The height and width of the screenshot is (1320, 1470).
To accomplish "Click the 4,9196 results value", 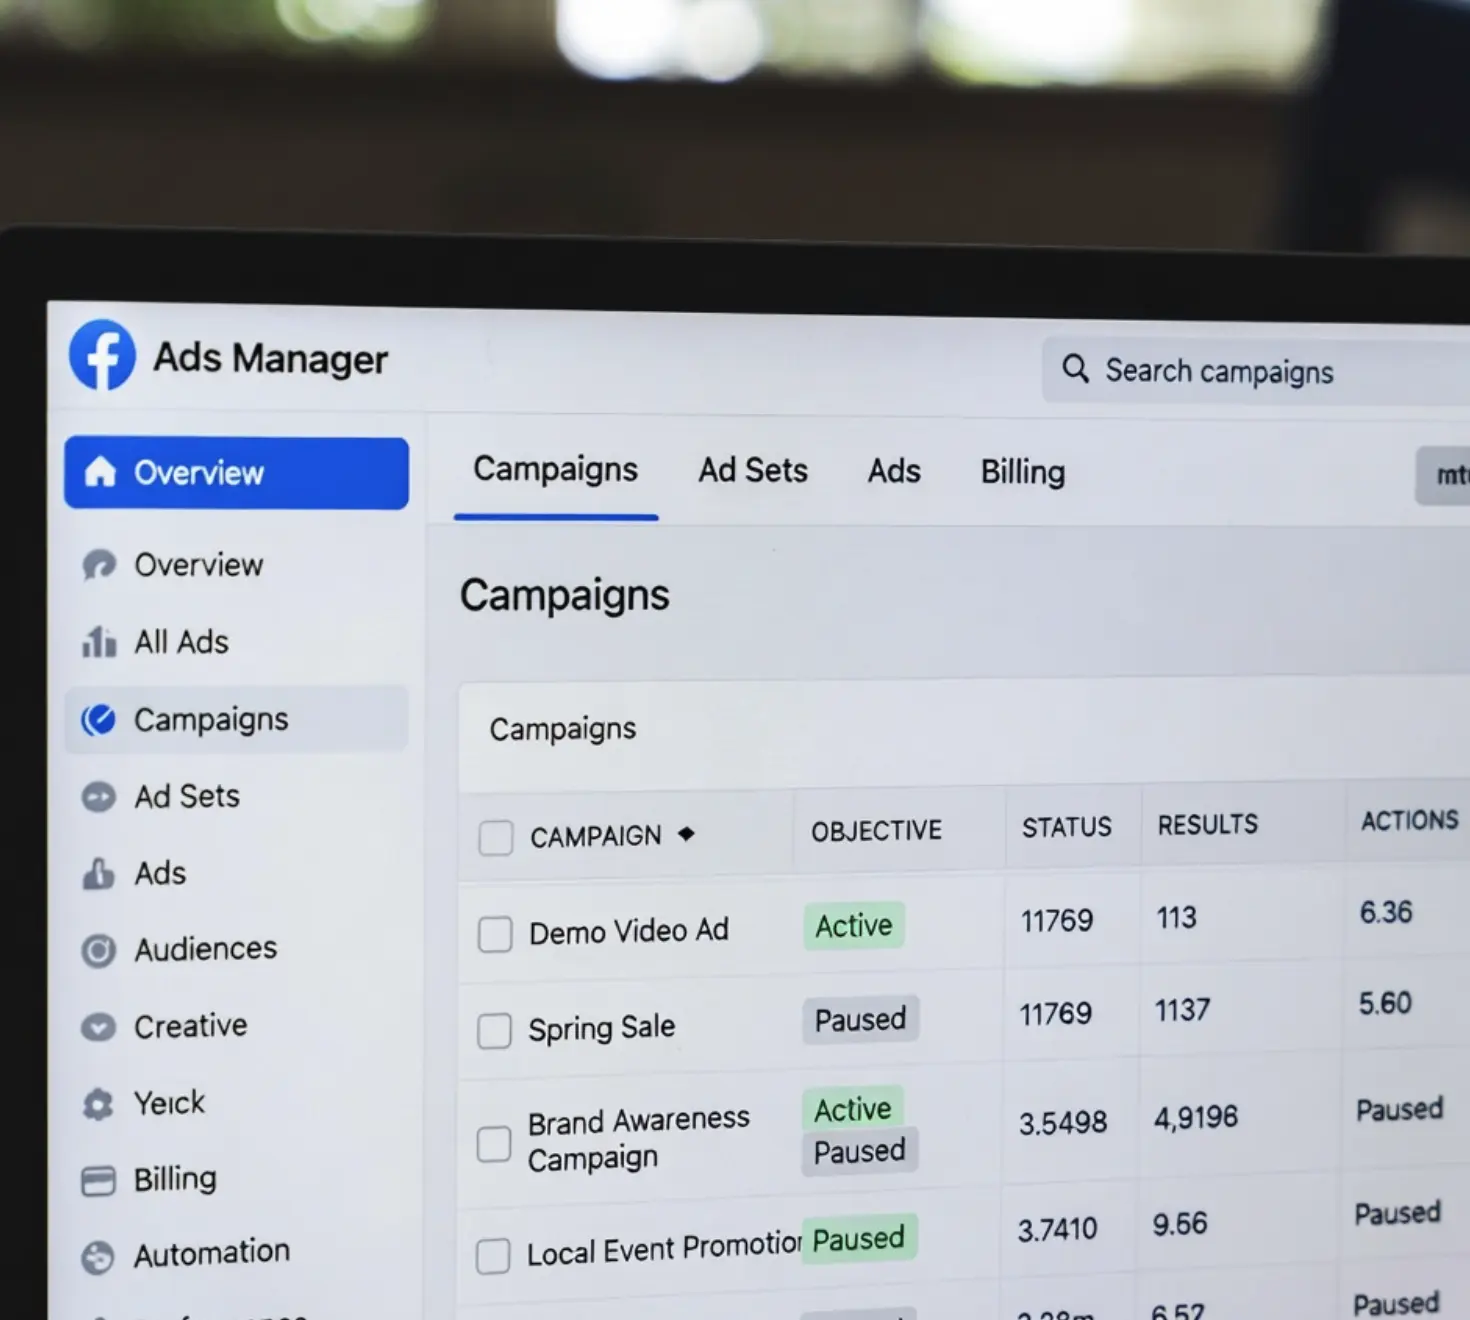I will (1195, 1117).
